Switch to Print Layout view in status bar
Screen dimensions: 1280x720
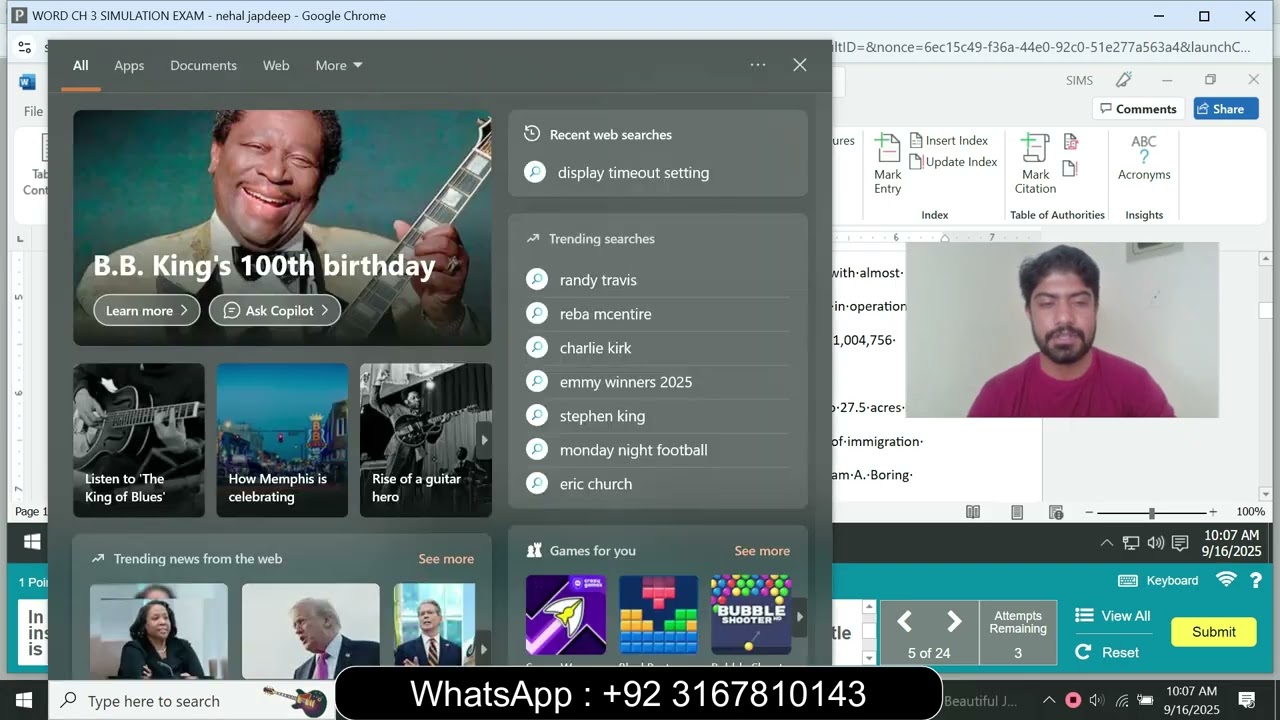pyautogui.click(x=1017, y=512)
